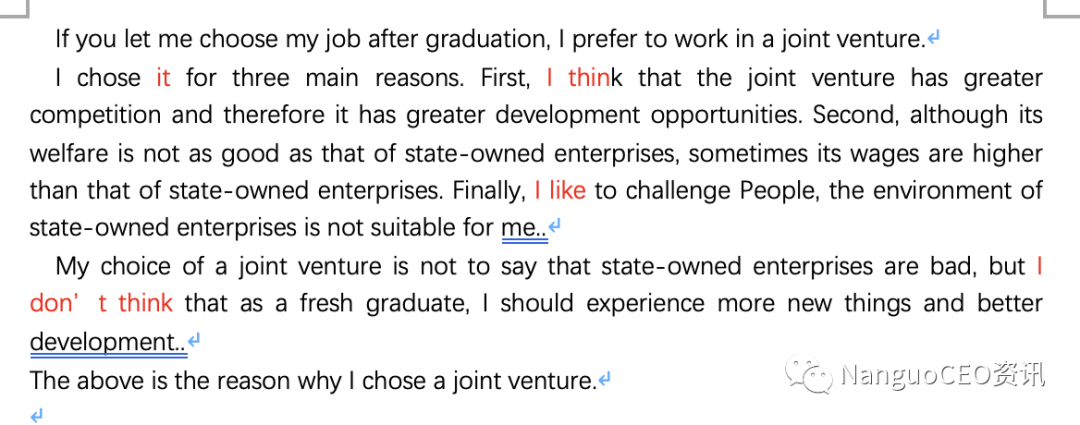This screenshot has width=1080, height=425.
Task: Click the underlined word "me.."
Action: (x=524, y=228)
